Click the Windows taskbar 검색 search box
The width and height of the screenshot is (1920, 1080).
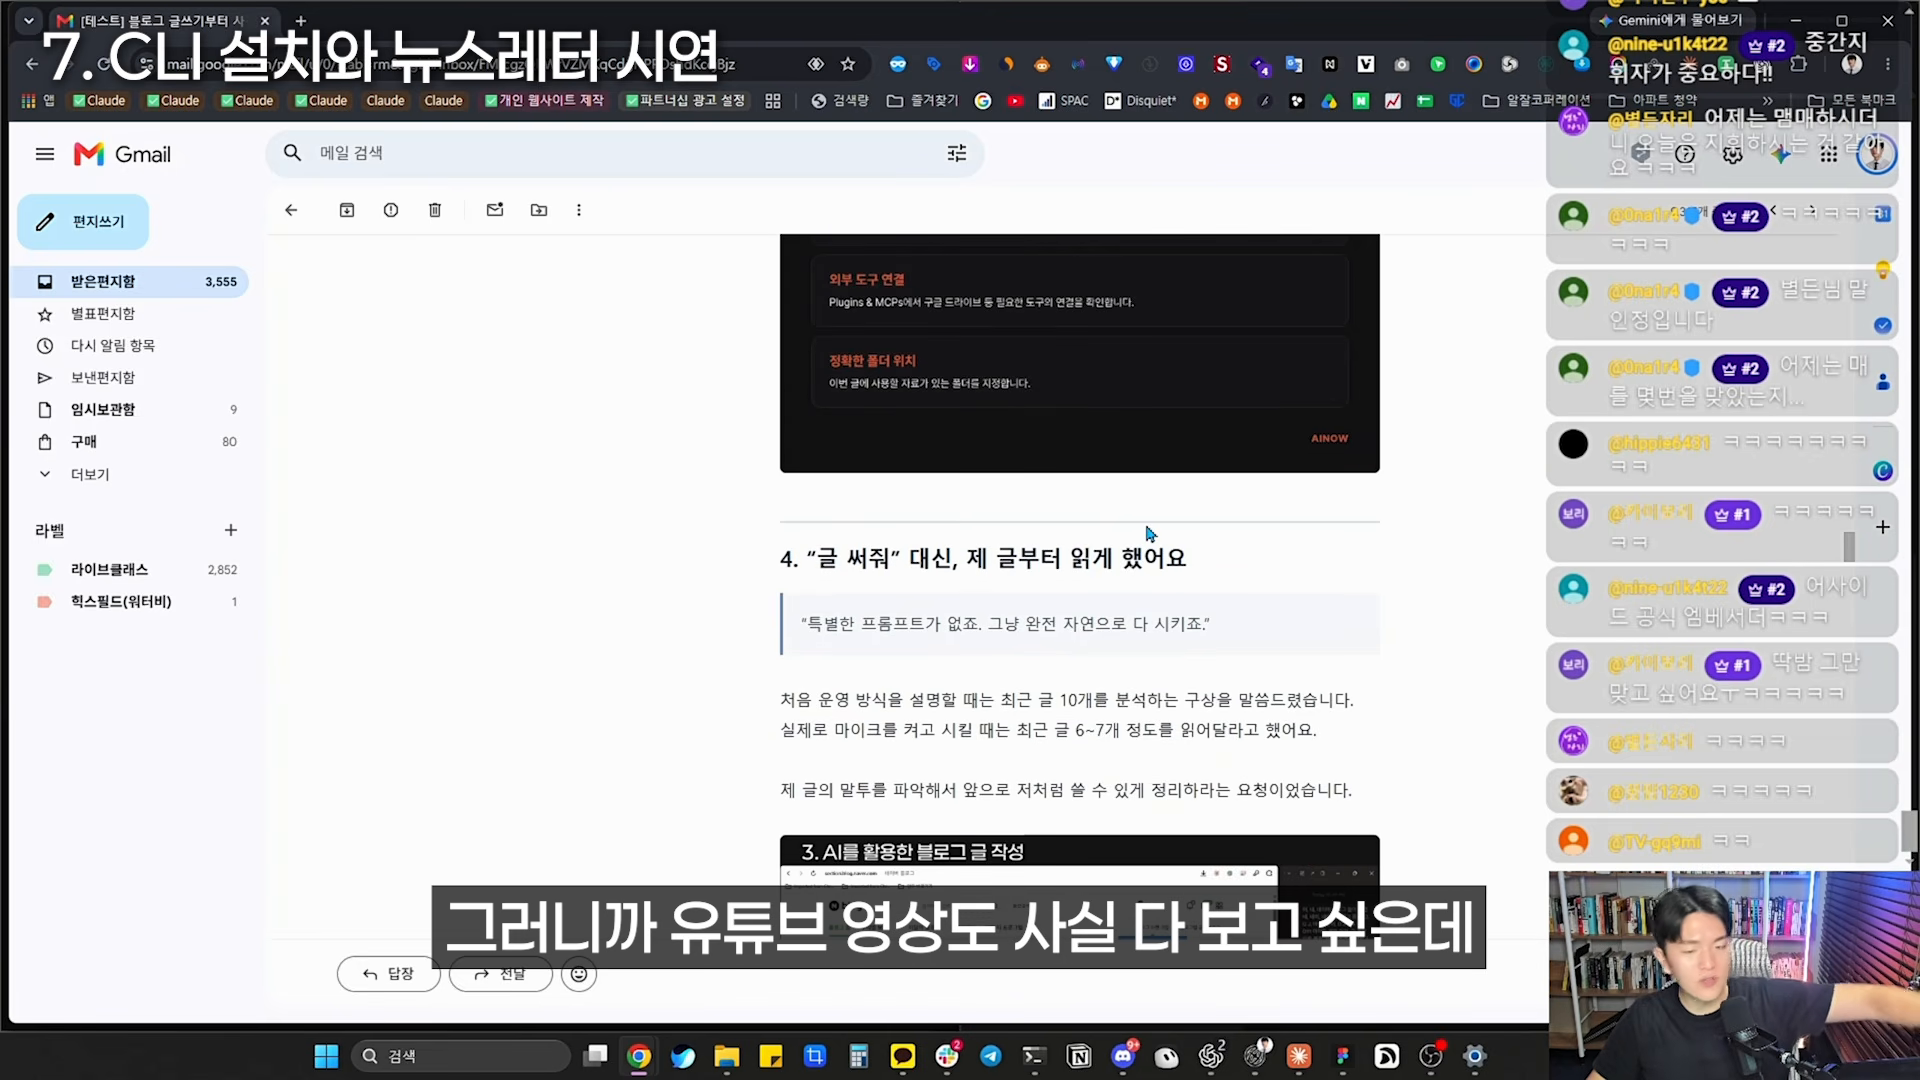click(461, 1056)
